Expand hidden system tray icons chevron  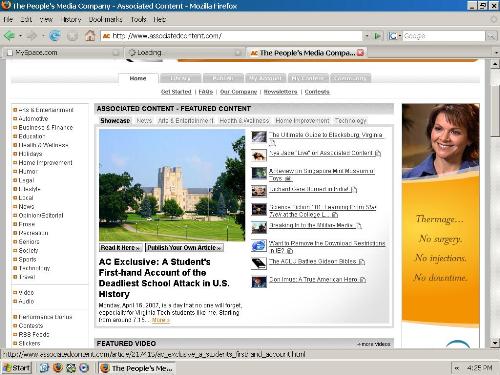click(457, 368)
